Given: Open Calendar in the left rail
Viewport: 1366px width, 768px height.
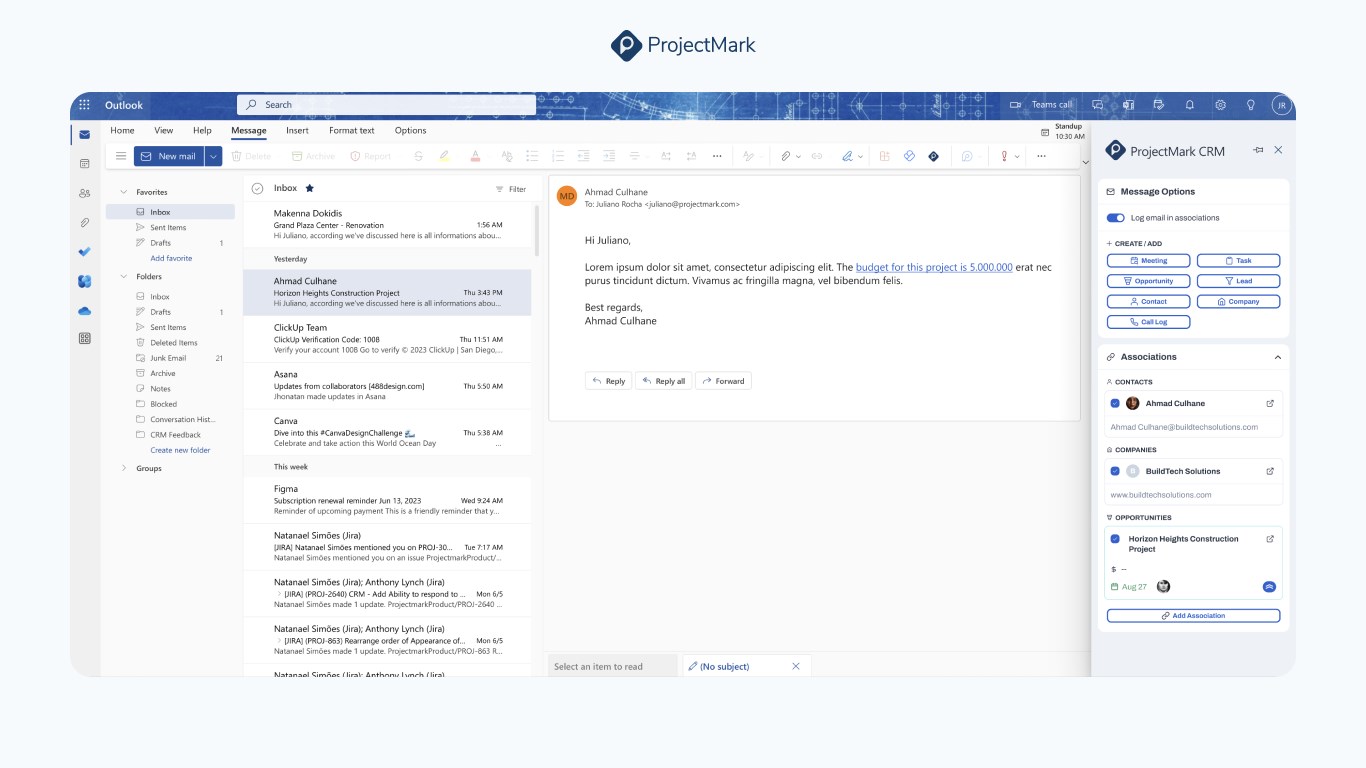Looking at the screenshot, I should tap(84, 163).
